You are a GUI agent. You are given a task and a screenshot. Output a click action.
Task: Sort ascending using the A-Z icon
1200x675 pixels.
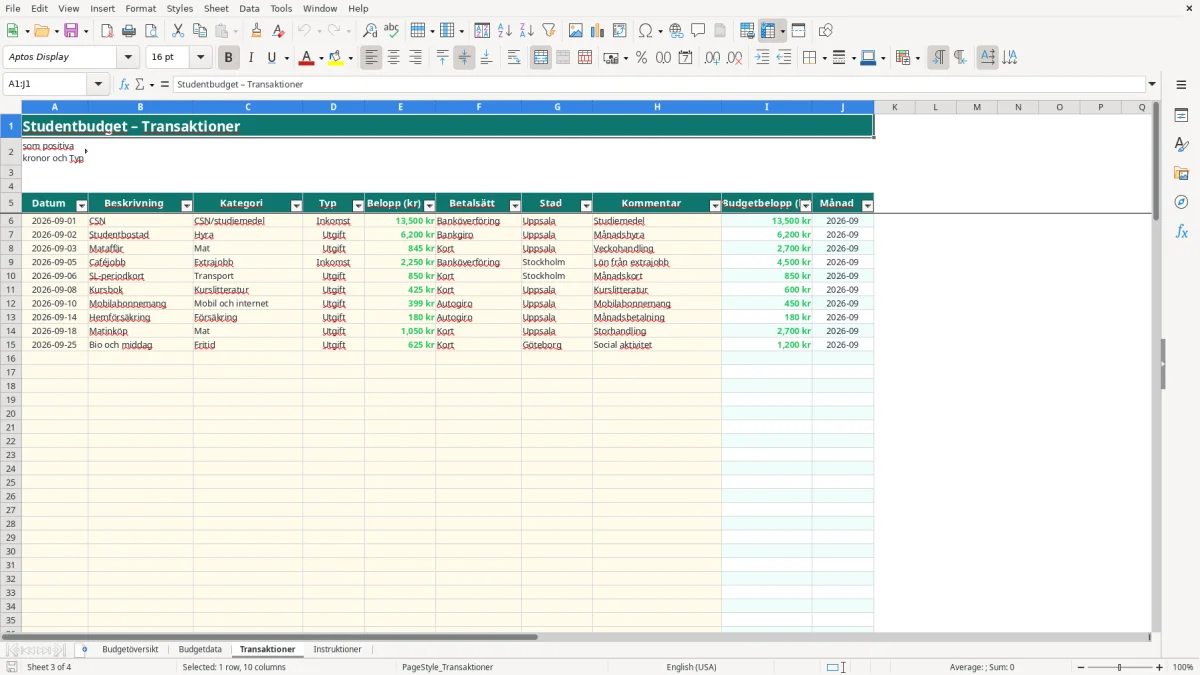pyautogui.click(x=505, y=31)
